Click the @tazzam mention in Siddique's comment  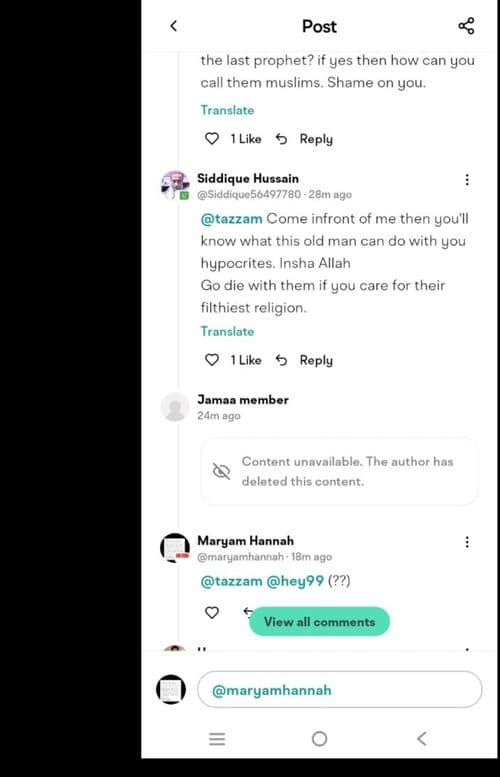[231, 219]
